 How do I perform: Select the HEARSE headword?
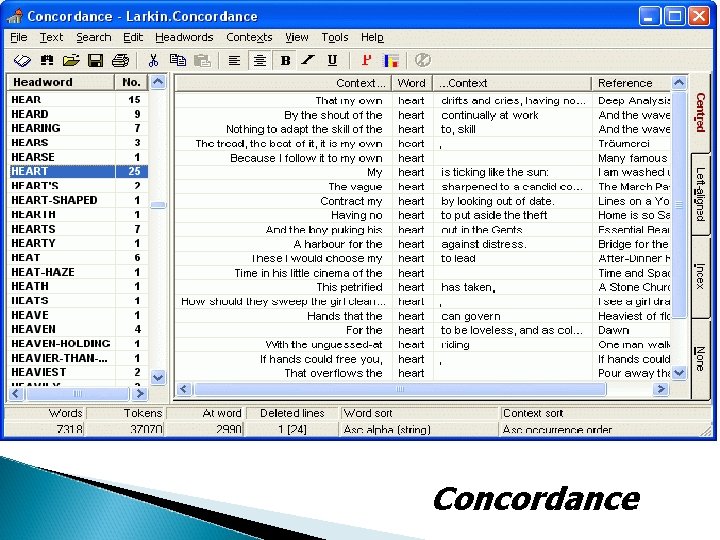pyautogui.click(x=77, y=157)
